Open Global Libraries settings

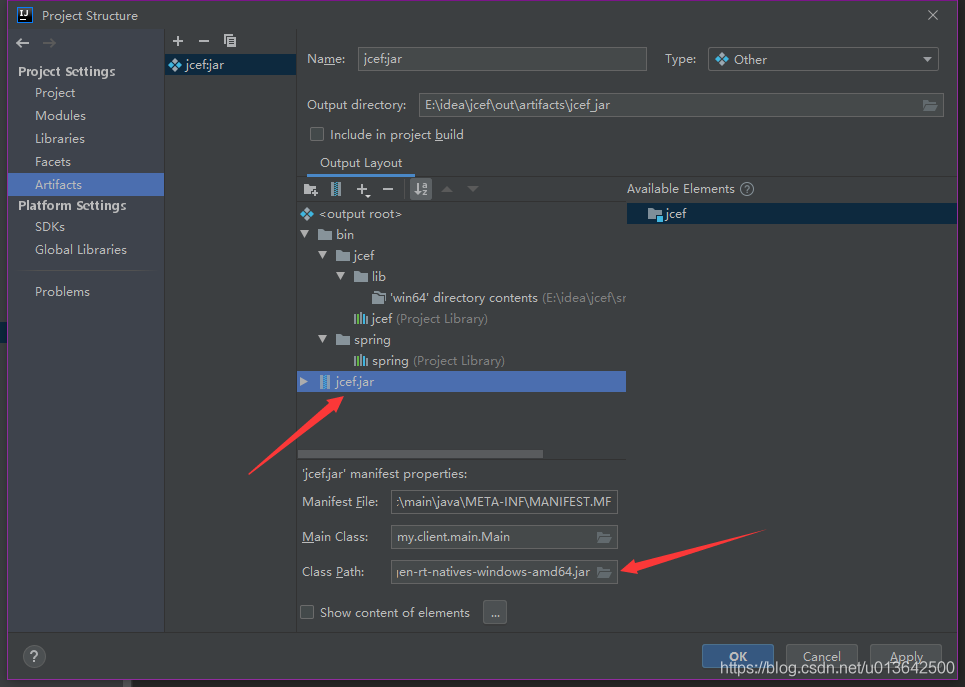(81, 249)
